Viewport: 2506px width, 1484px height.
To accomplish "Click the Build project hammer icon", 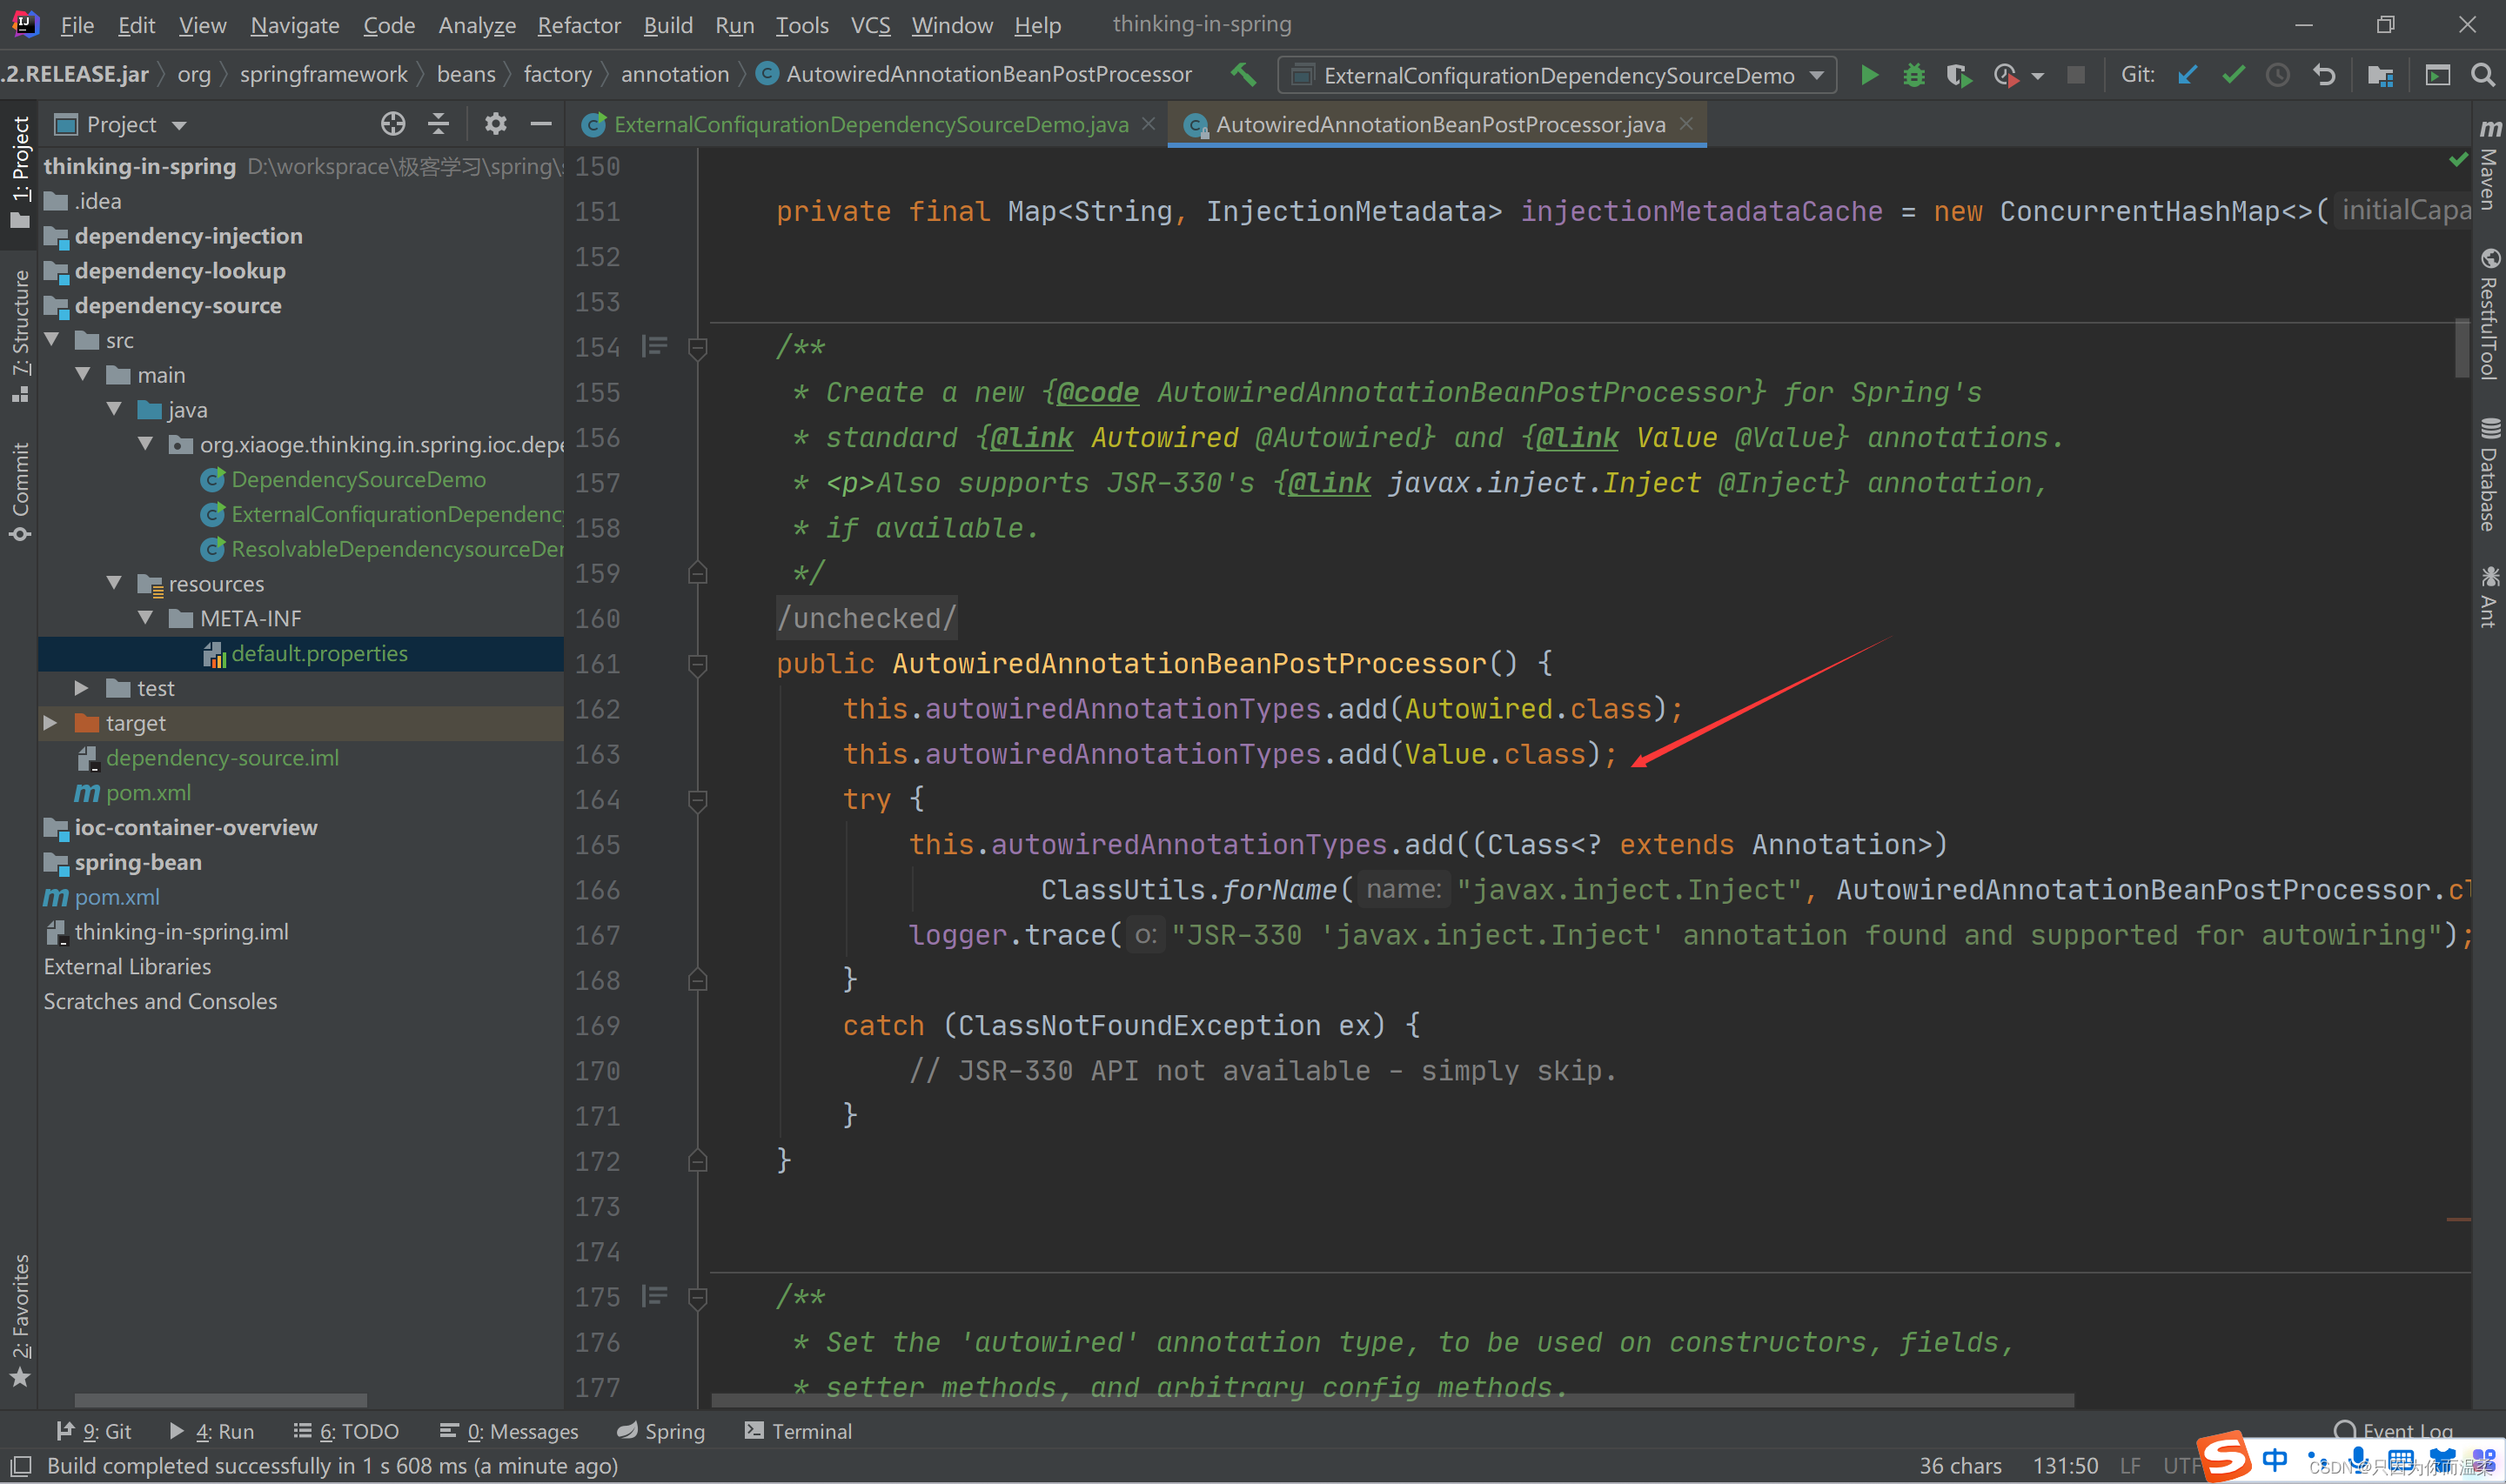I will pos(1243,74).
